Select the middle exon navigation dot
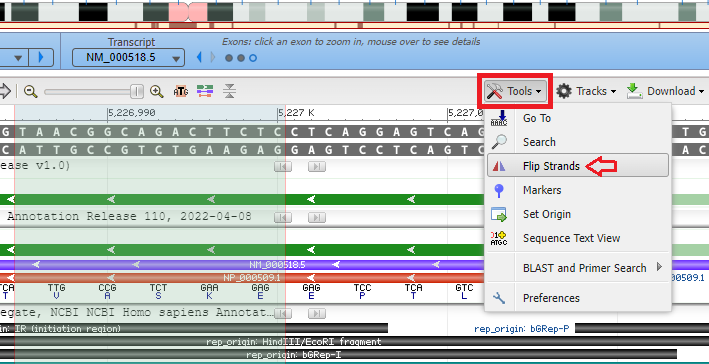 241,58
